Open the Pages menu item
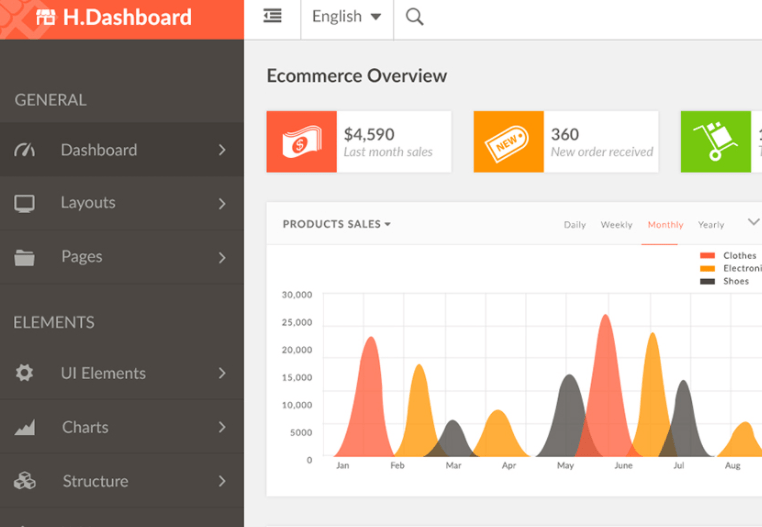 click(x=121, y=257)
